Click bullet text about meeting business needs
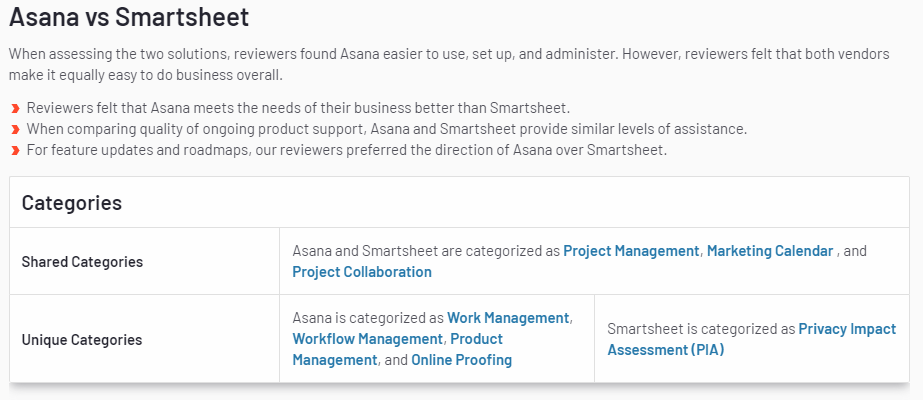Screen dimensions: 923x400 298,108
